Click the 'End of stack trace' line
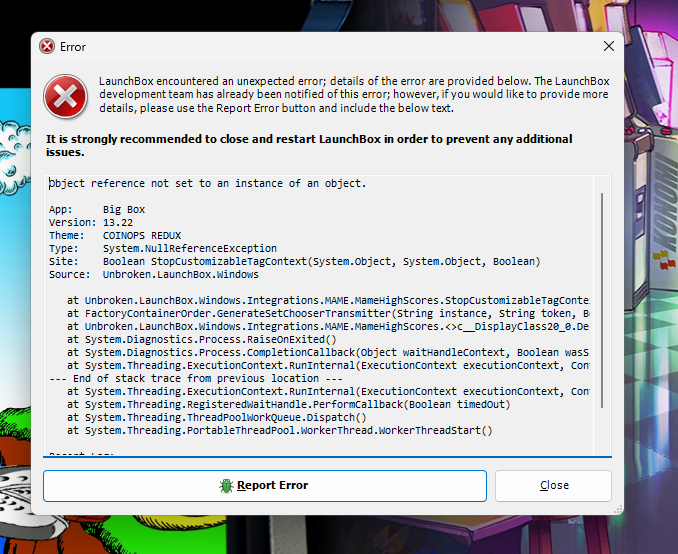The image size is (678, 554). point(195,378)
